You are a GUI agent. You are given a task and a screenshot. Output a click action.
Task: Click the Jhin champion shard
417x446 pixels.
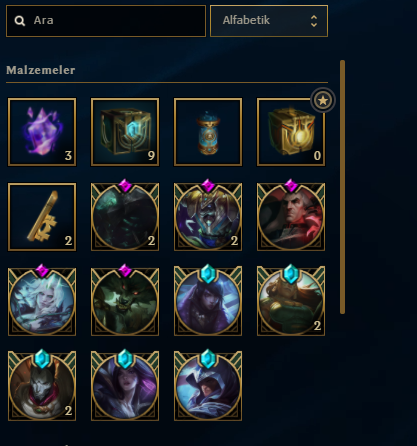42,386
